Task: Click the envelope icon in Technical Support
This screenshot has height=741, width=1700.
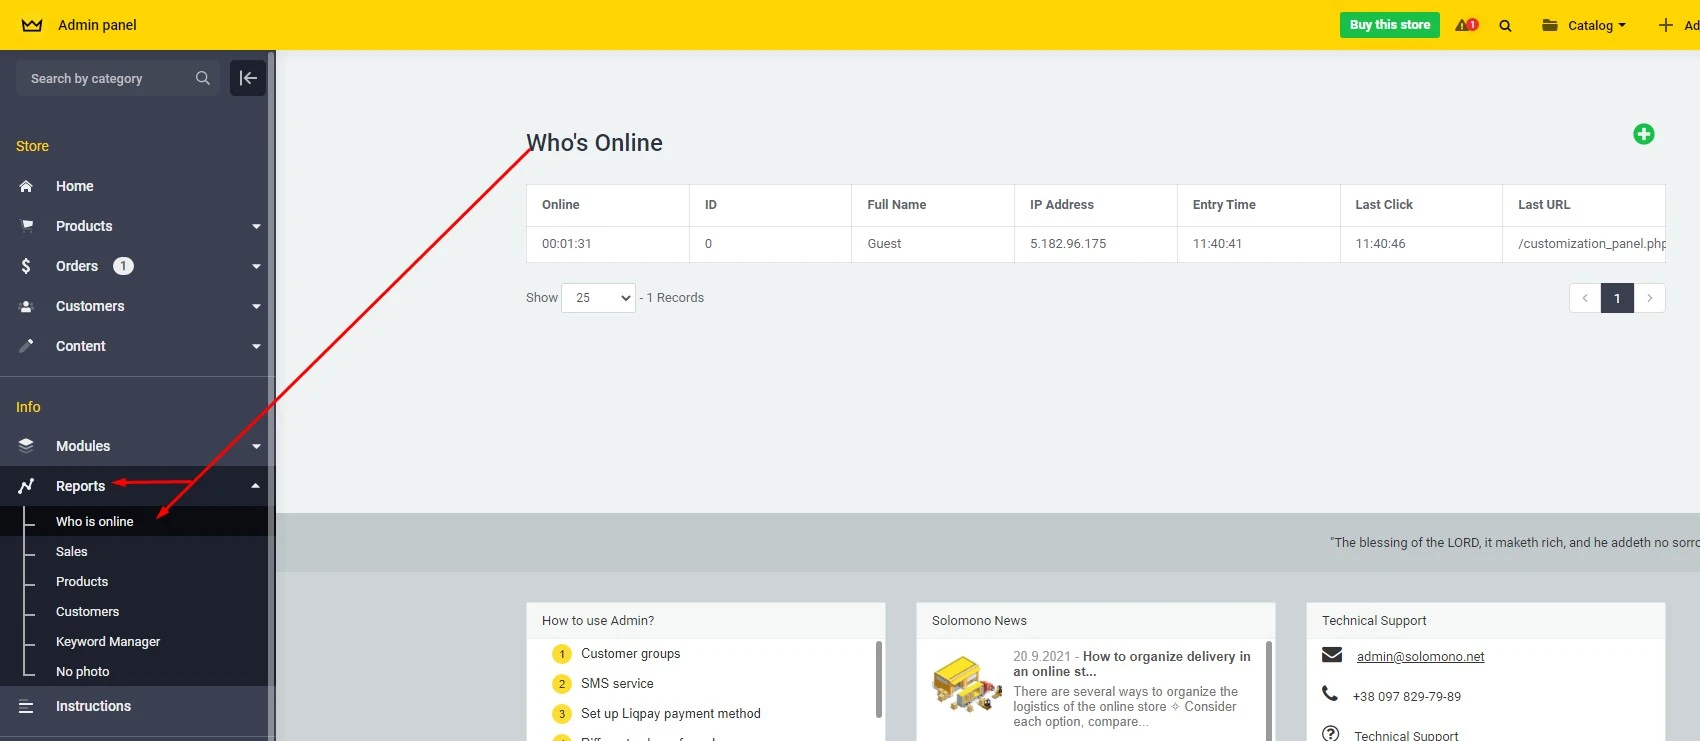Action: (1332, 655)
